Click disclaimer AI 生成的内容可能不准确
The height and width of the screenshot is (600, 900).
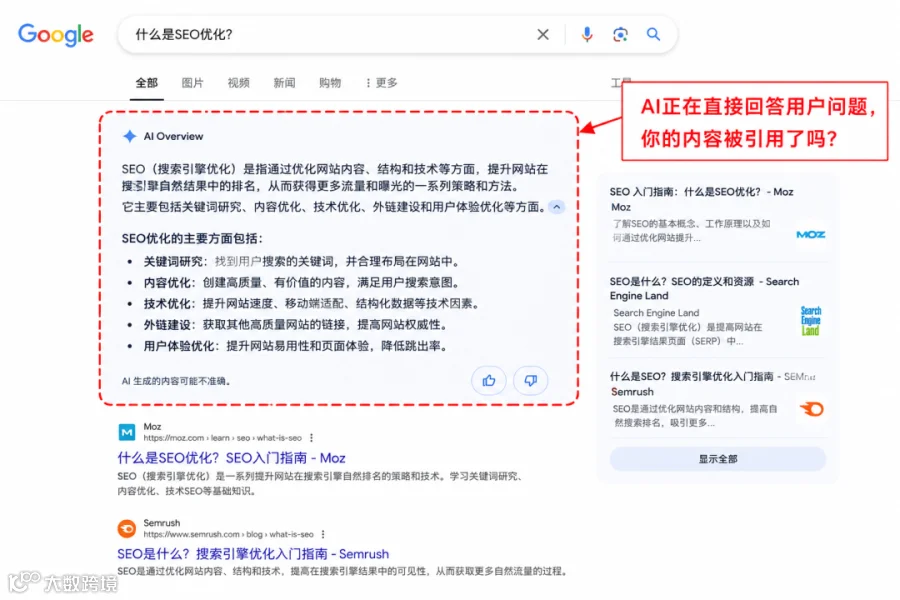point(176,381)
